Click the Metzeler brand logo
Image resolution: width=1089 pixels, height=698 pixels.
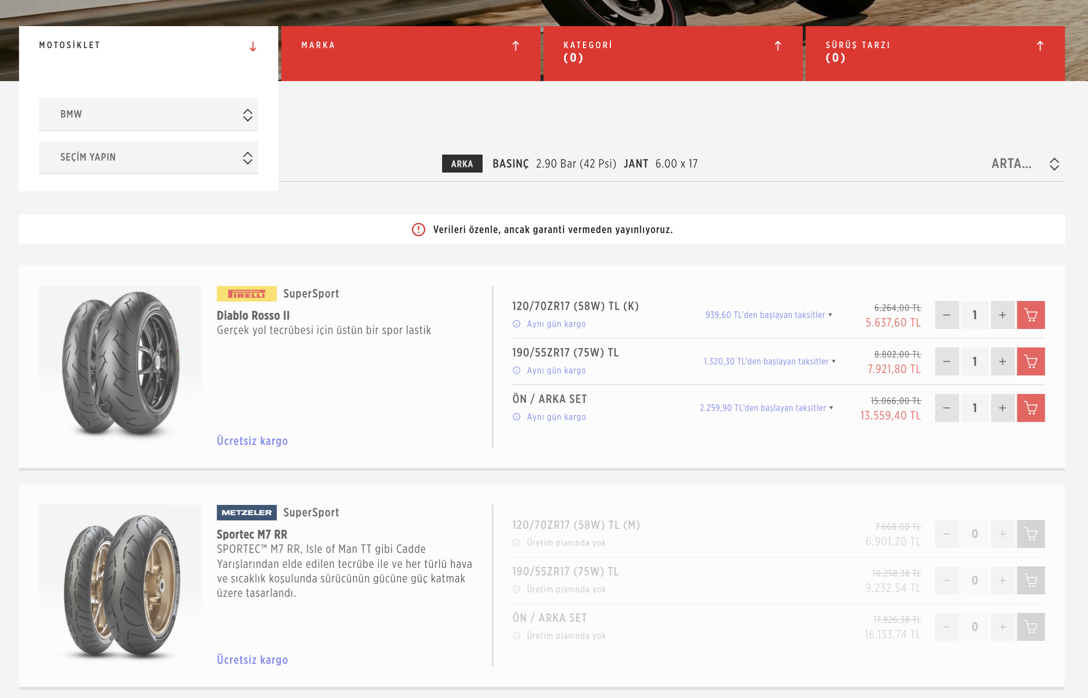(246, 513)
